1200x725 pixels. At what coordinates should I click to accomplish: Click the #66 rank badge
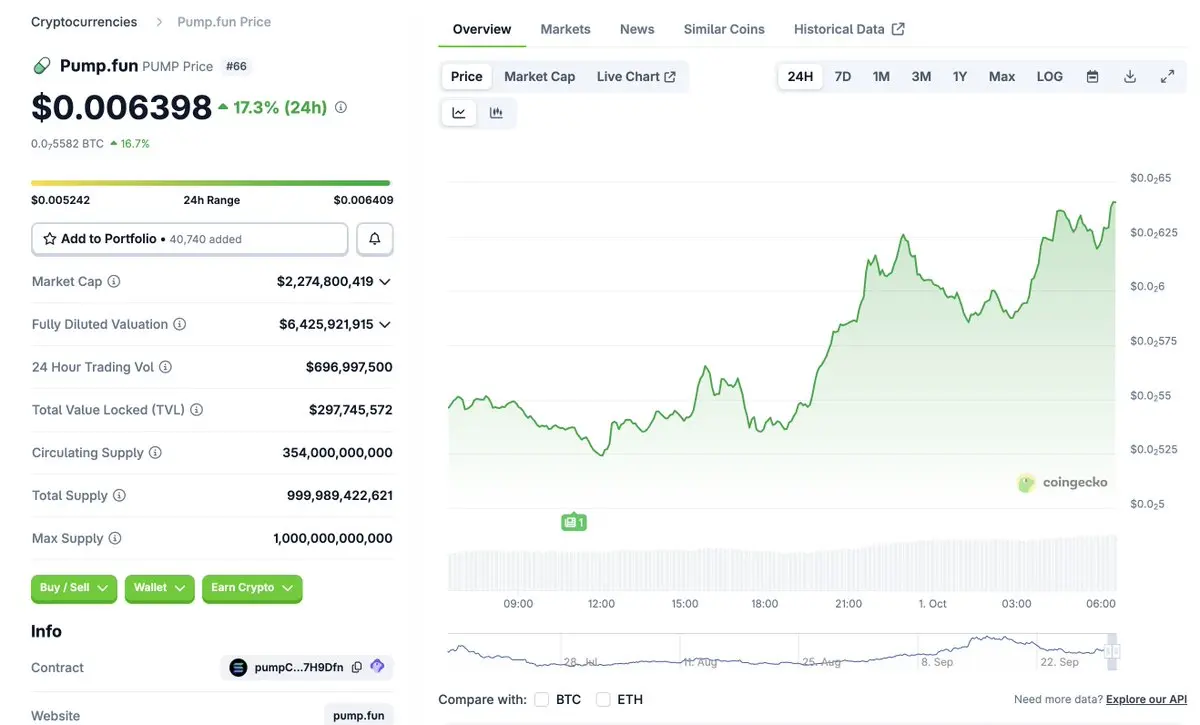click(237, 66)
